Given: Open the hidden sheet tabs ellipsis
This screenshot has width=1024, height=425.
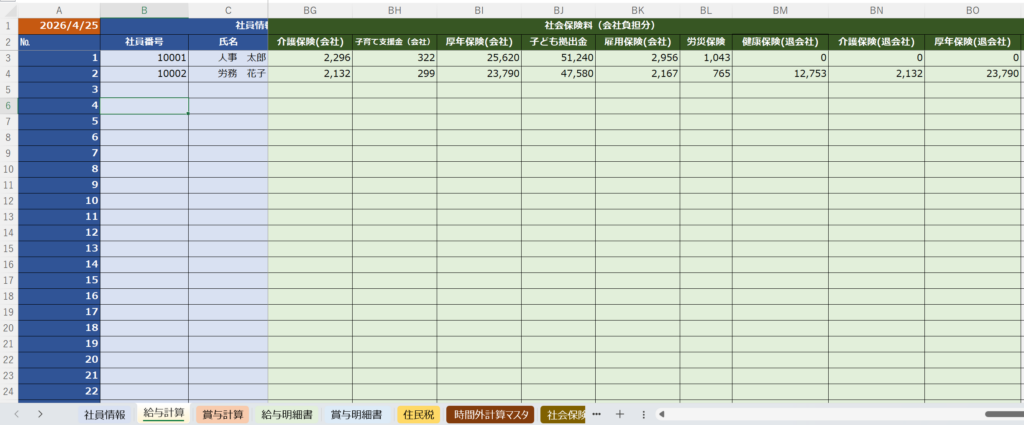Looking at the screenshot, I should click(x=597, y=414).
